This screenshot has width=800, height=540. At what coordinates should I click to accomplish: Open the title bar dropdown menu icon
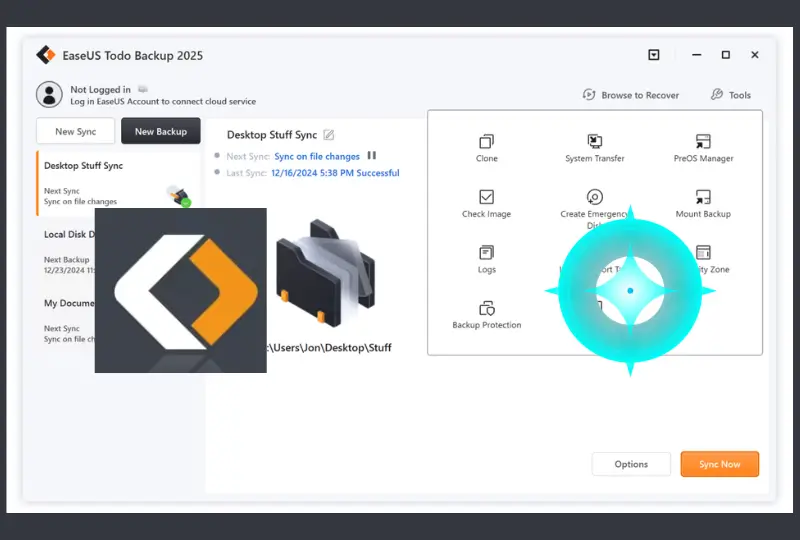[654, 55]
